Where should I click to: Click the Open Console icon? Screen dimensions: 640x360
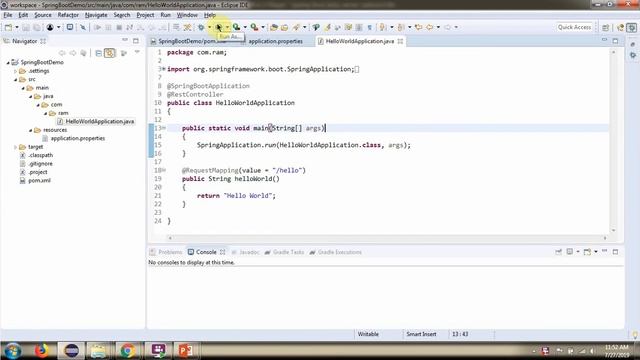(x=587, y=252)
